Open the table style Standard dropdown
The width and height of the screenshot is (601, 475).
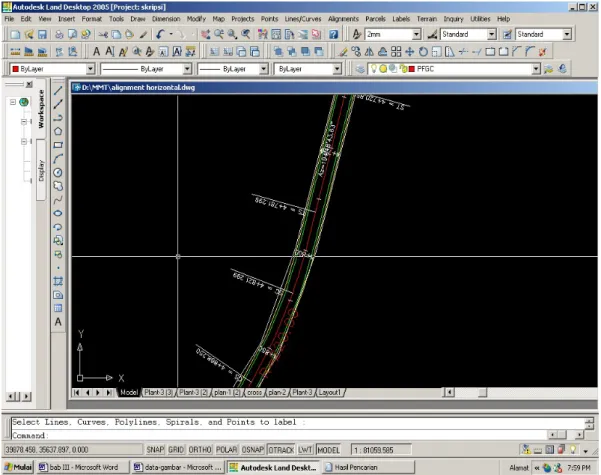(x=567, y=35)
